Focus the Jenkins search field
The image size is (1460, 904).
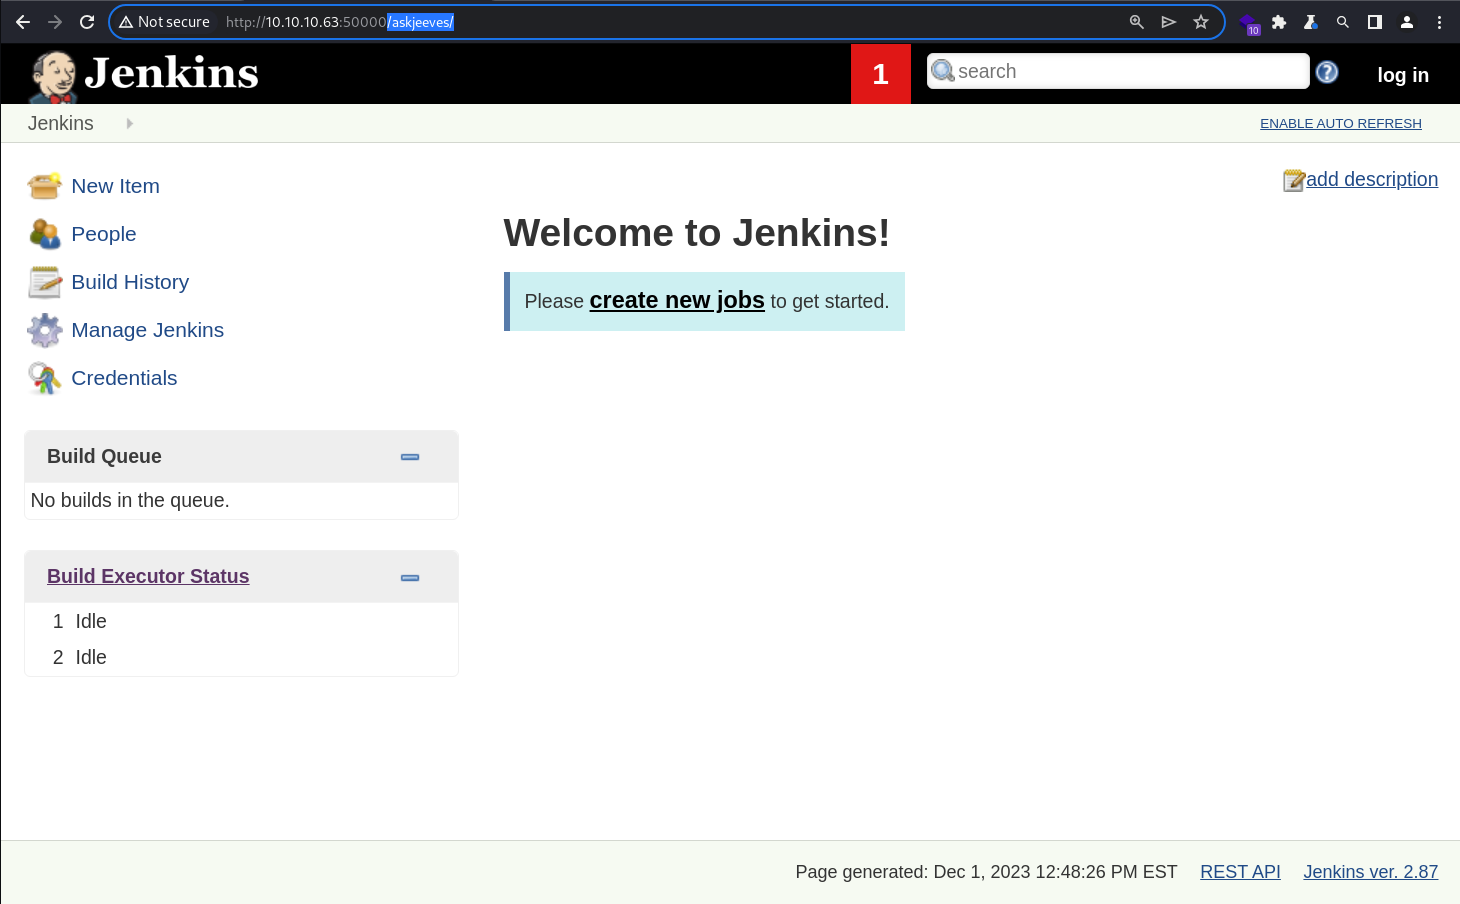pyautogui.click(x=1118, y=71)
